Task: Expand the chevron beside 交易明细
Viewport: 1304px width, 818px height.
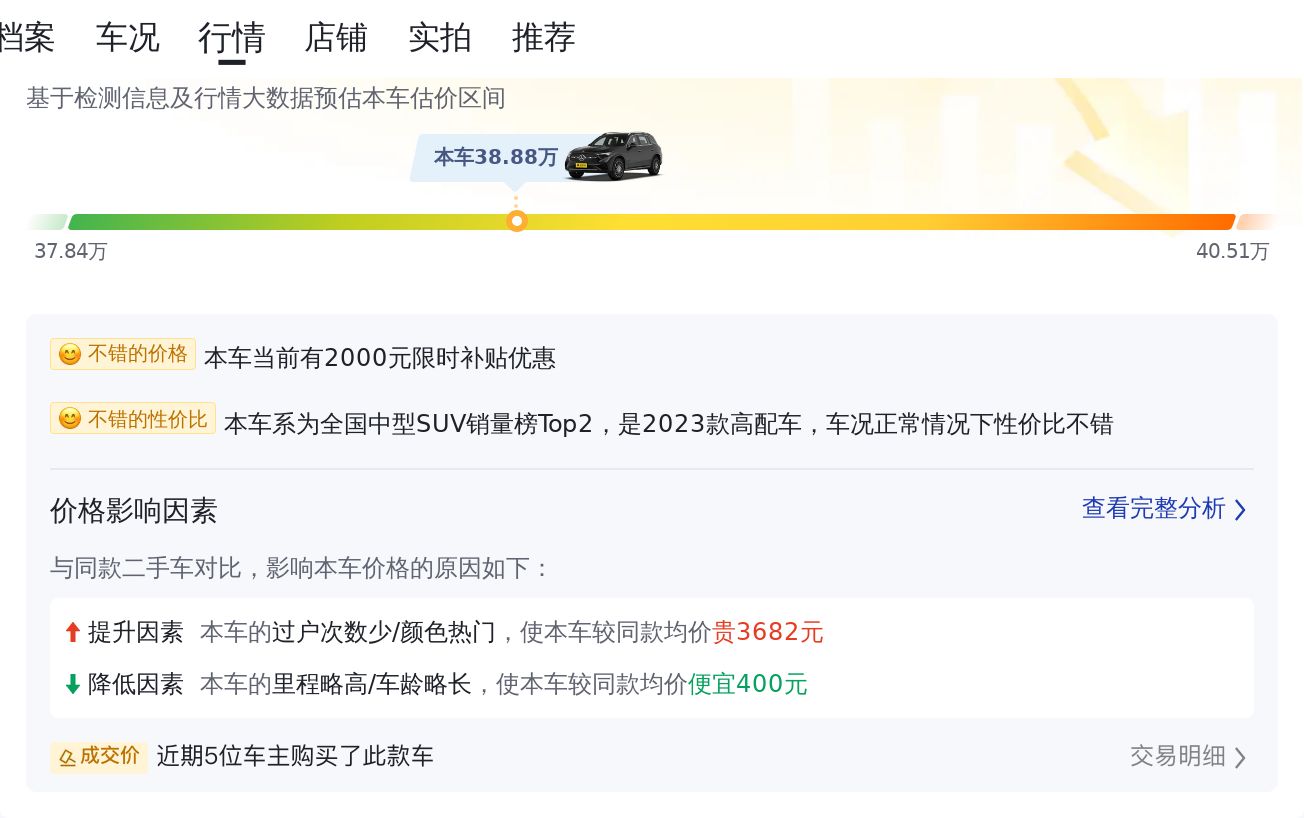Action: 1240,757
